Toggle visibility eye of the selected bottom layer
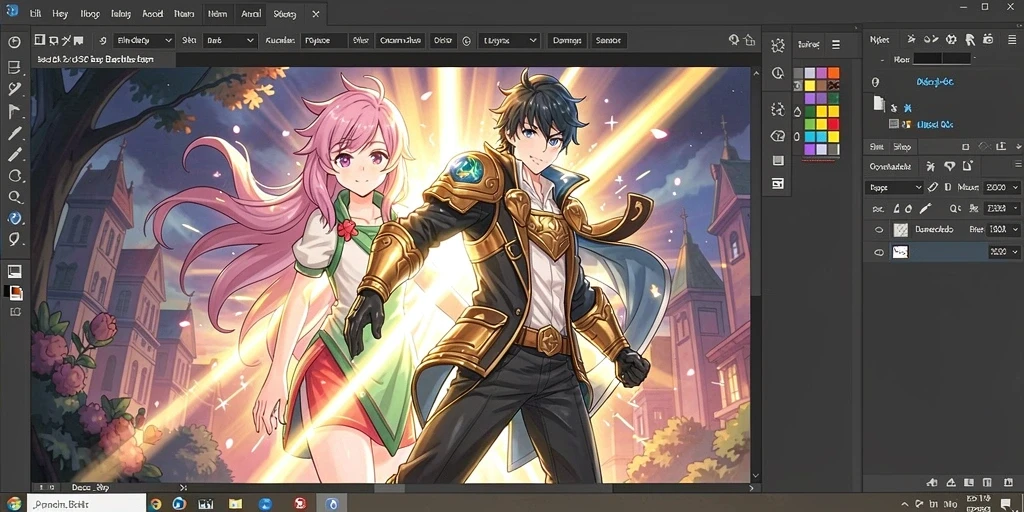 879,252
